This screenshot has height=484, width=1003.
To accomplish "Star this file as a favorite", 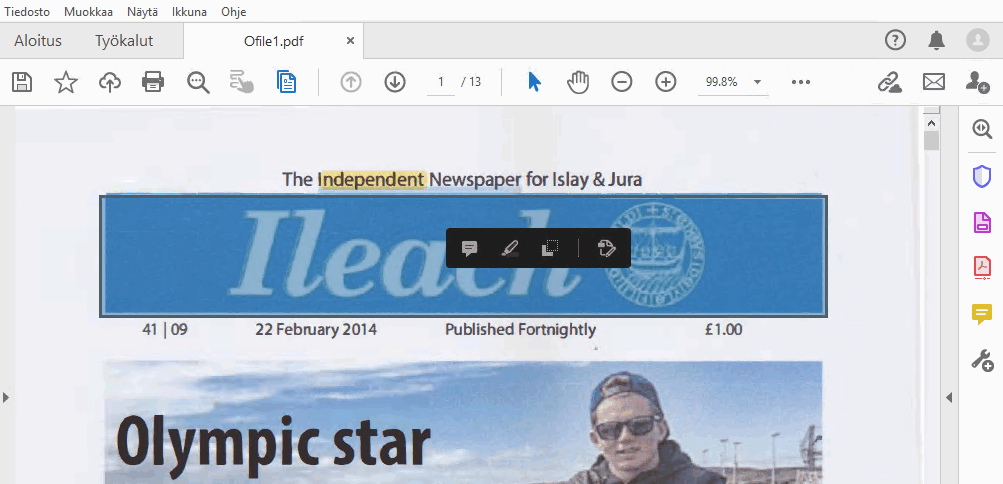I will coord(66,82).
